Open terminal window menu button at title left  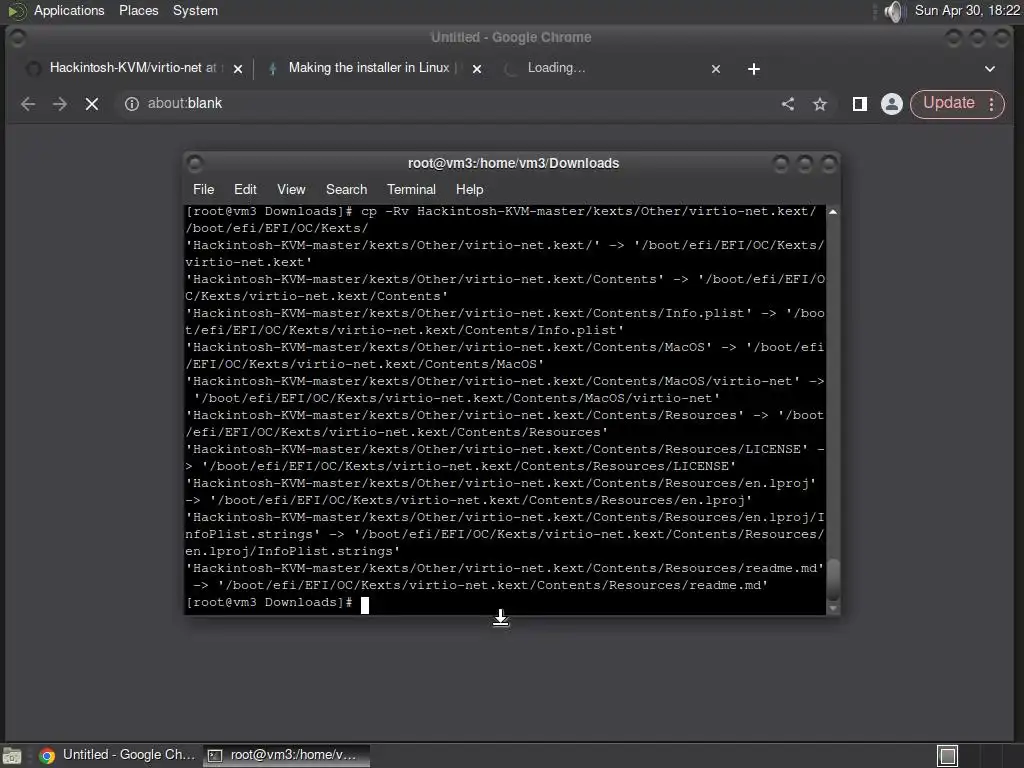[195, 163]
